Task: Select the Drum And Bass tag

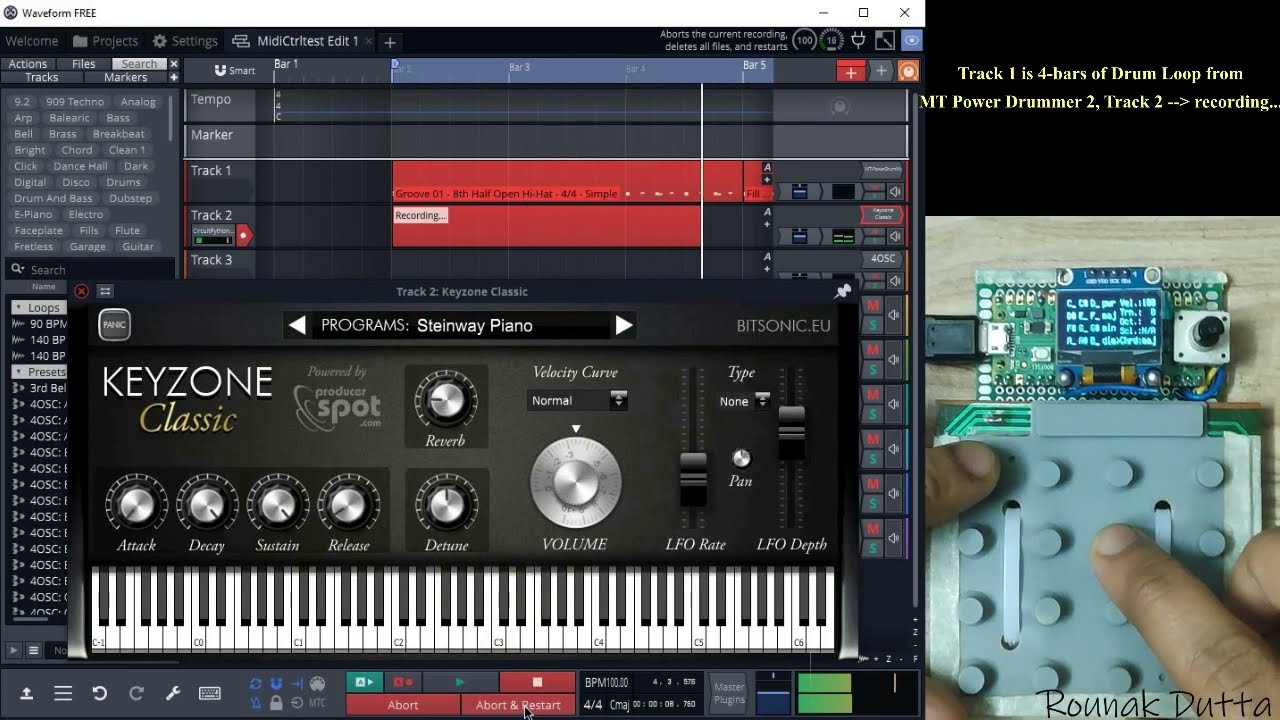Action: pos(53,198)
